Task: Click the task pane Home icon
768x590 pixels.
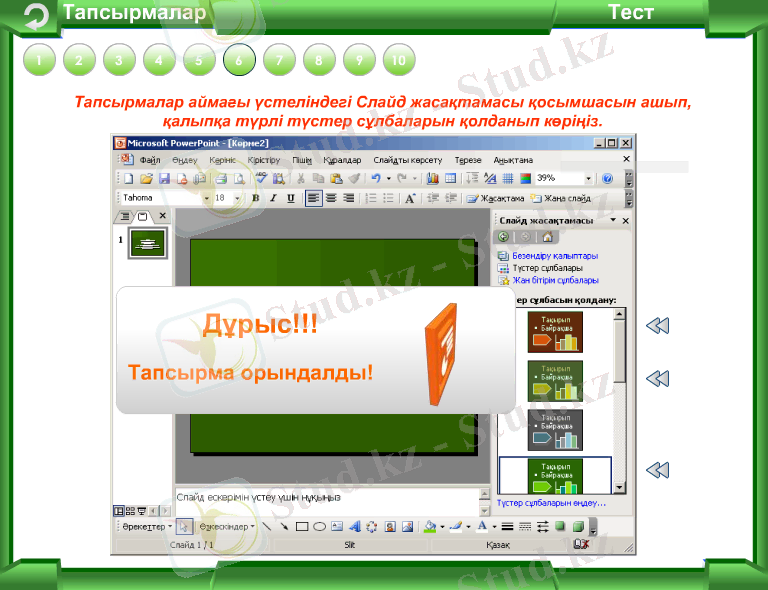Action: coord(546,237)
